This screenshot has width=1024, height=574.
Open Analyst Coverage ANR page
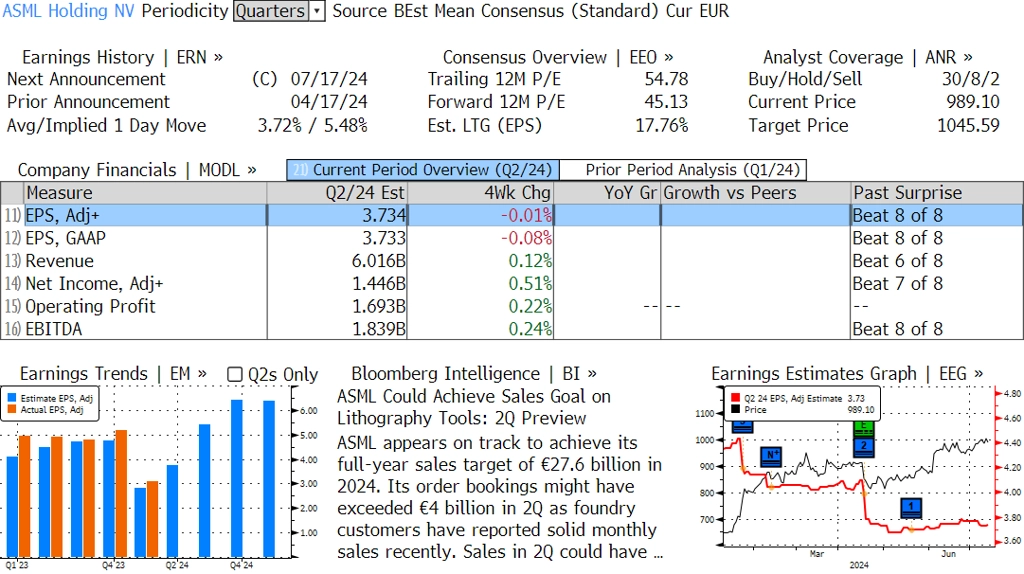click(867, 57)
